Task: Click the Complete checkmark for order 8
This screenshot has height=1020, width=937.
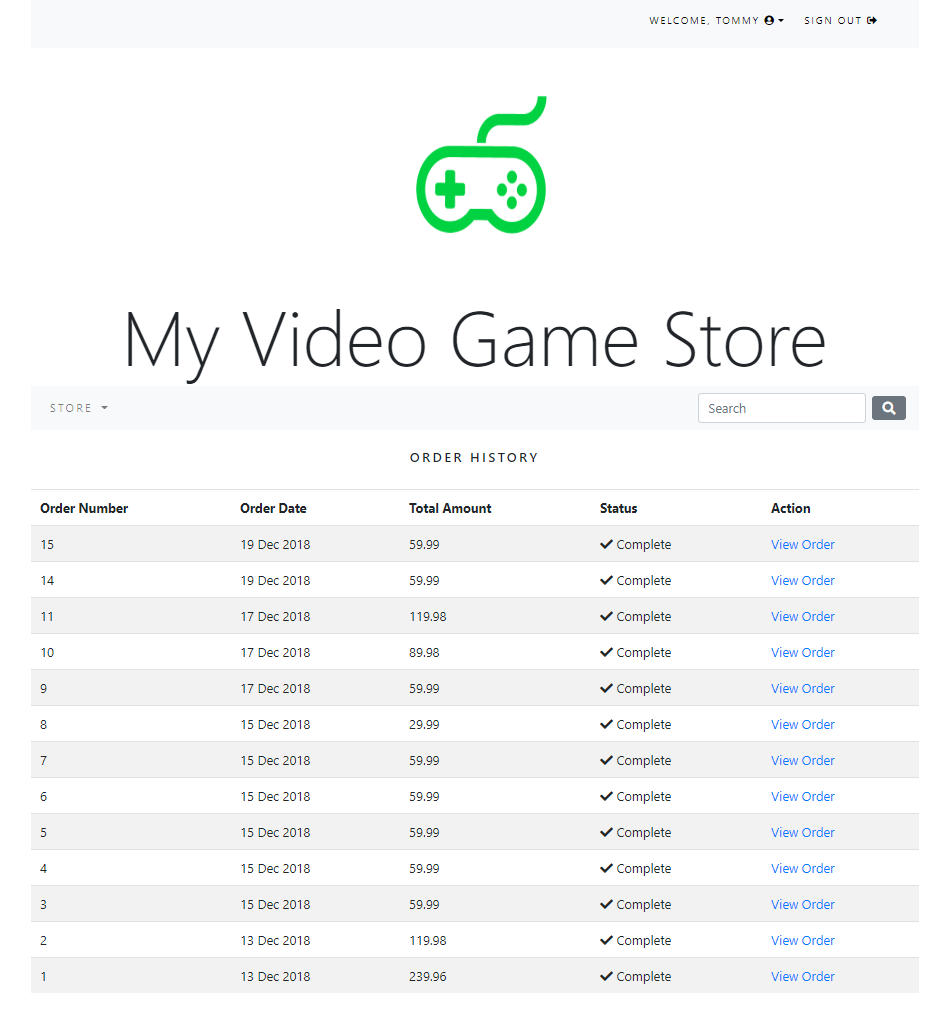Action: coord(605,724)
